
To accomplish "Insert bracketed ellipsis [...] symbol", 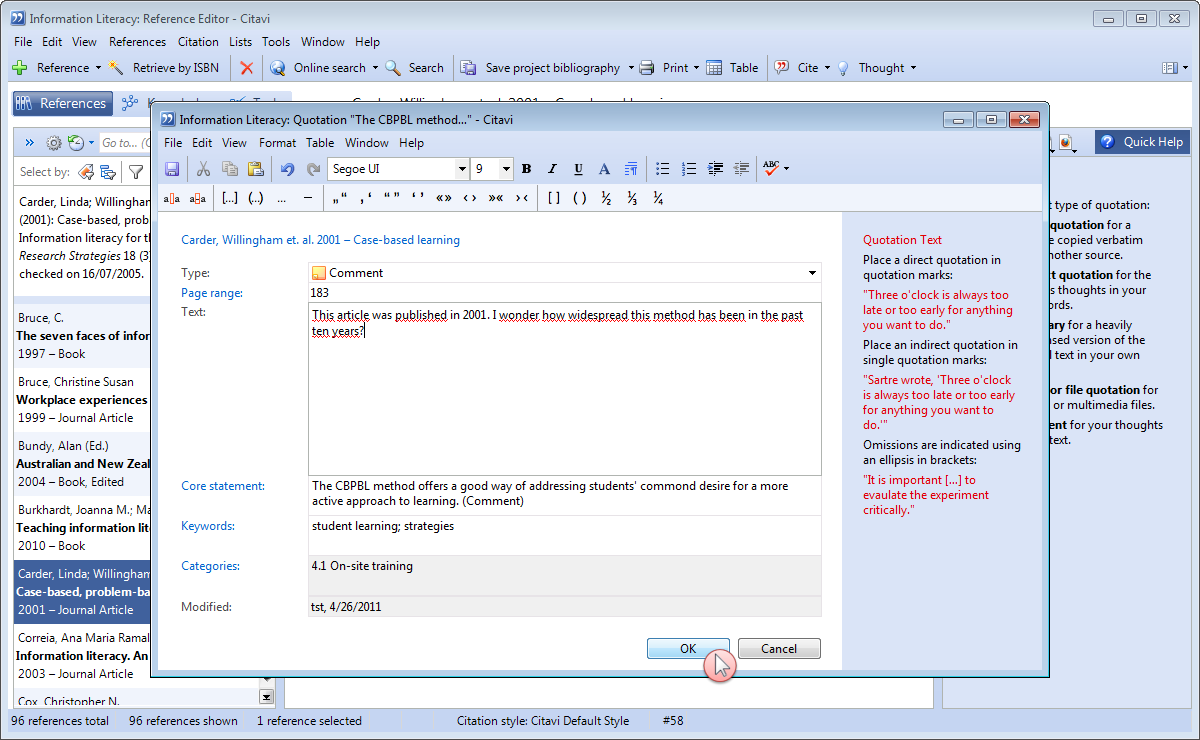I will (x=230, y=198).
